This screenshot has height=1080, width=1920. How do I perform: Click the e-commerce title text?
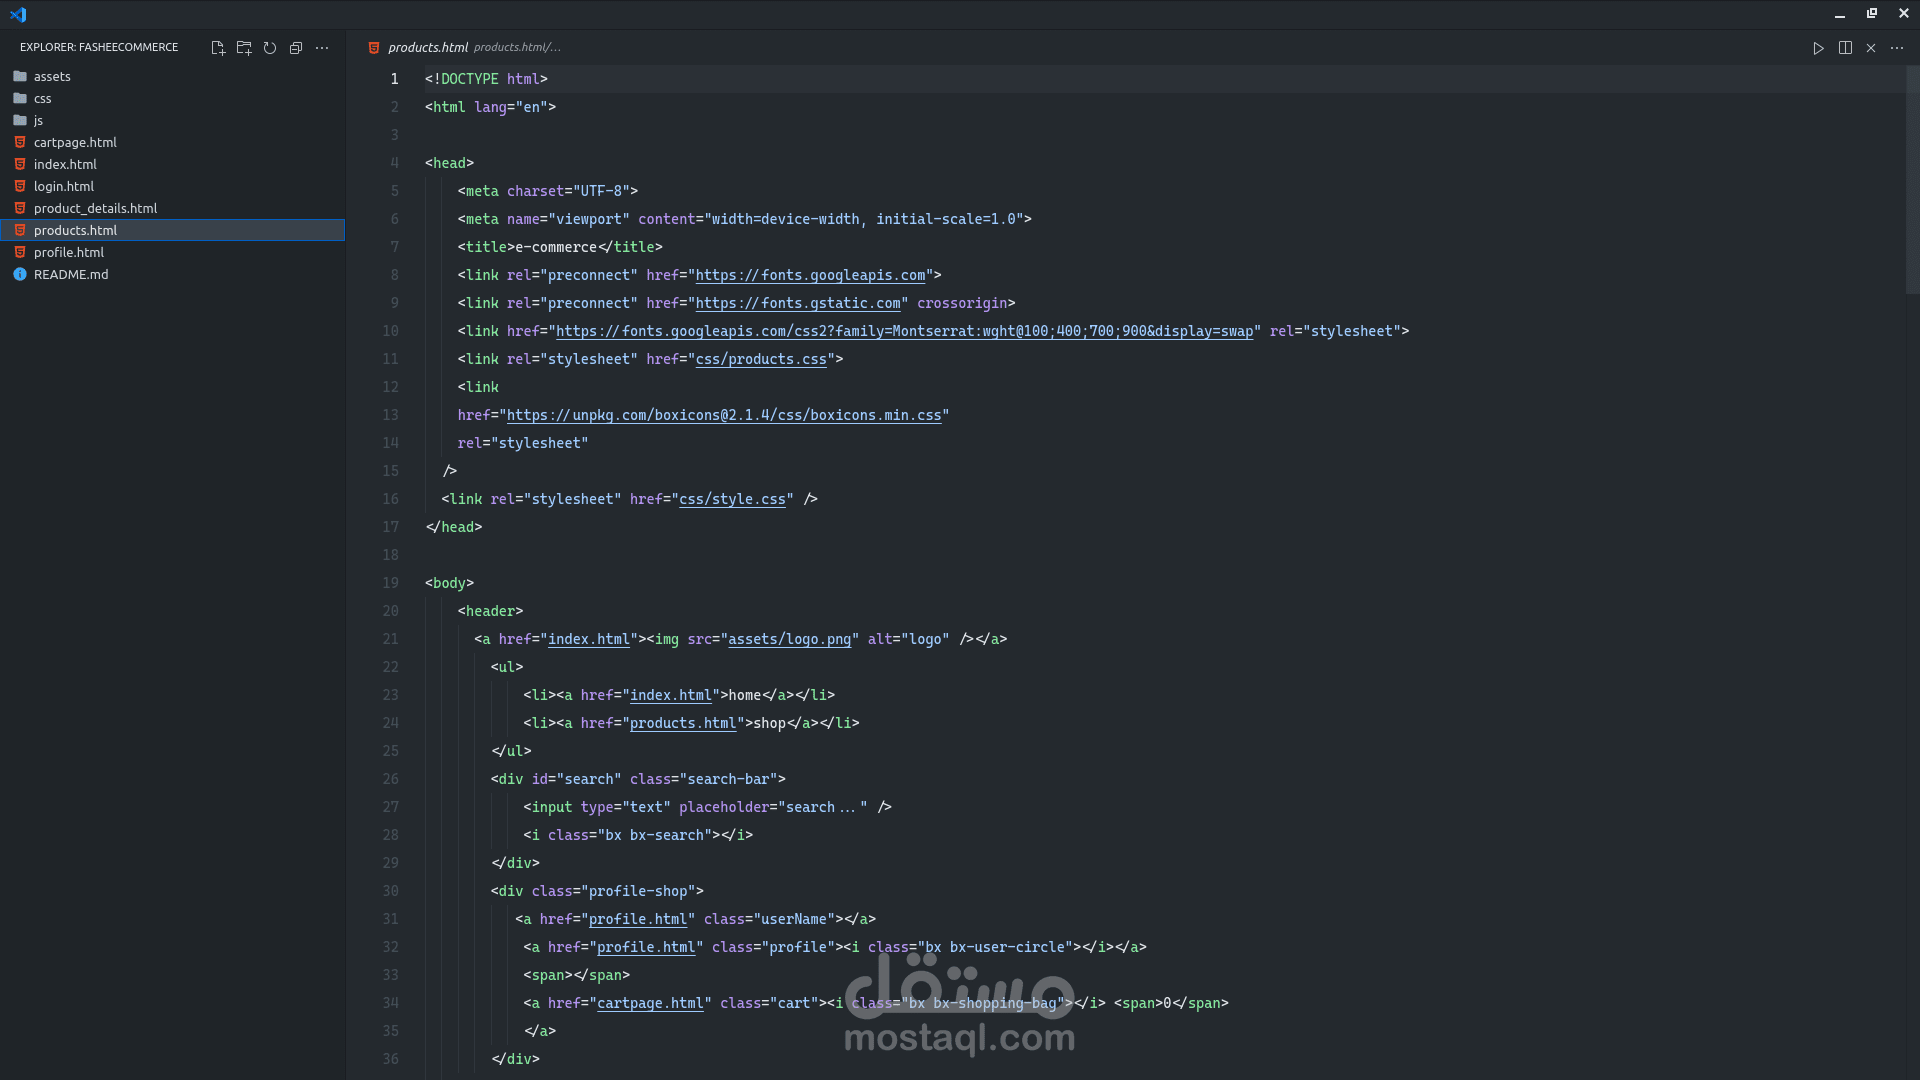(x=556, y=247)
